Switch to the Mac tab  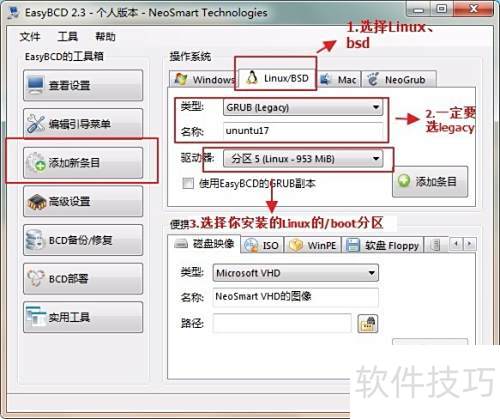(x=339, y=79)
